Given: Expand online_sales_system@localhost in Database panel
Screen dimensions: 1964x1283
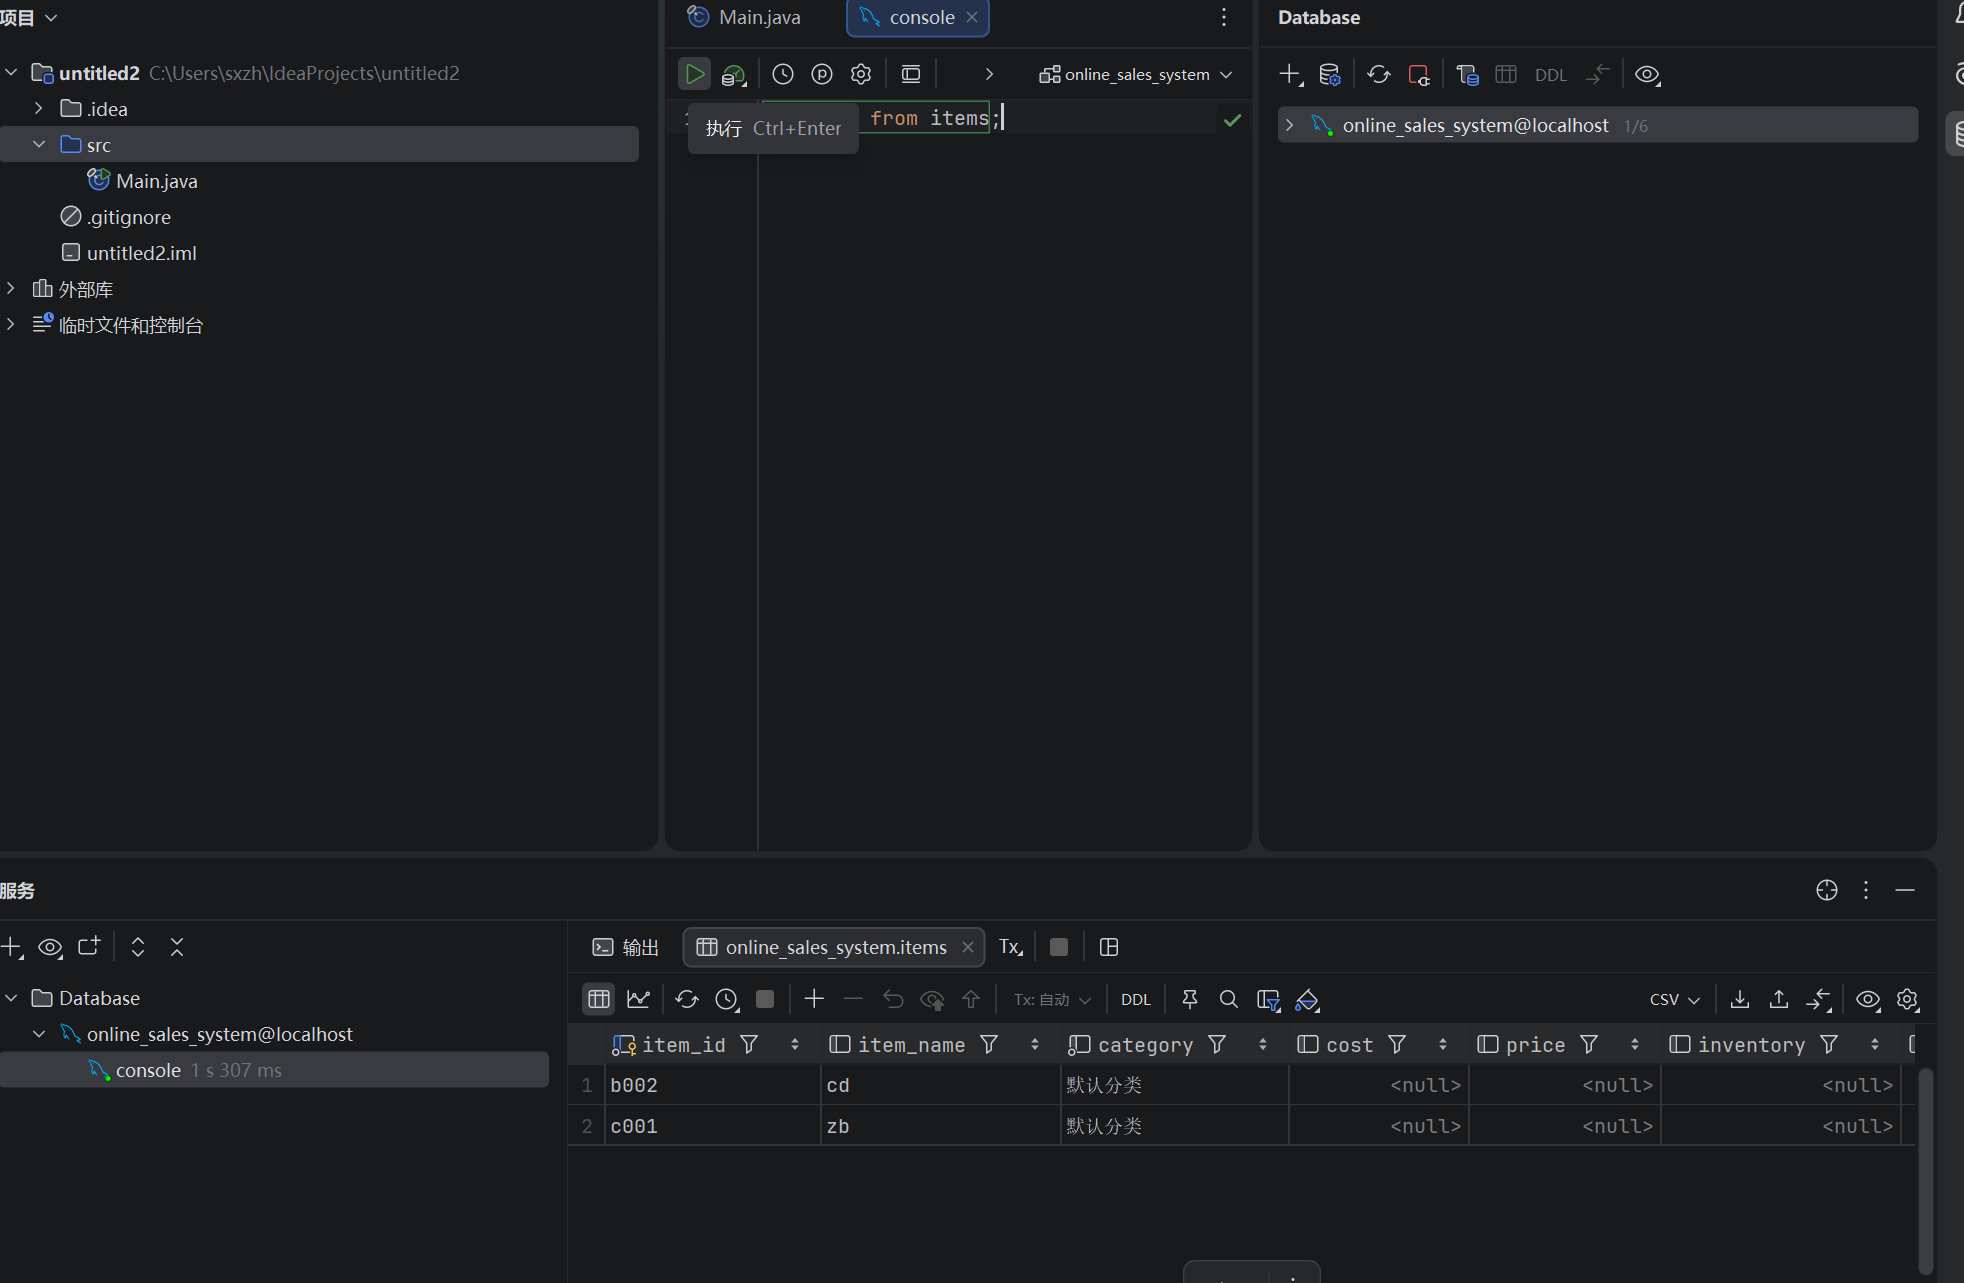Looking at the screenshot, I should tap(1290, 125).
